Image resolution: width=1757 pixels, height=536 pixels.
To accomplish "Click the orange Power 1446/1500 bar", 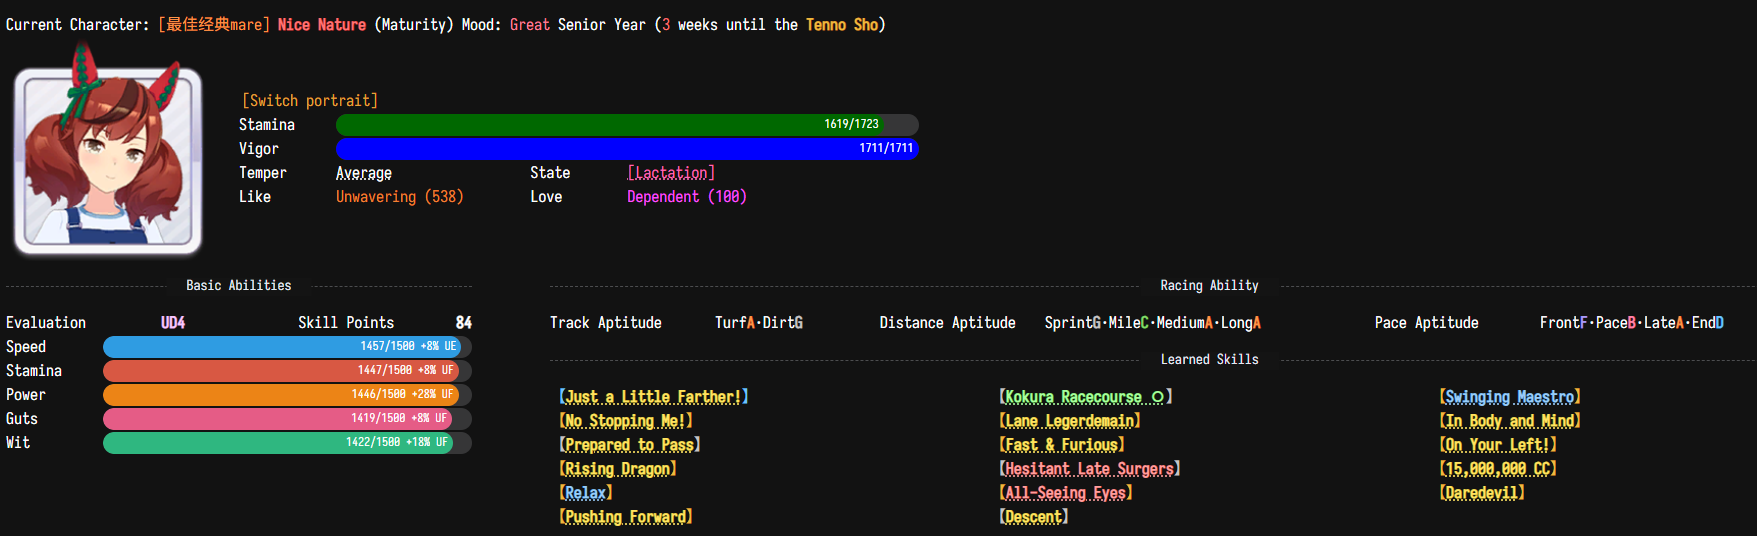I will pos(287,395).
